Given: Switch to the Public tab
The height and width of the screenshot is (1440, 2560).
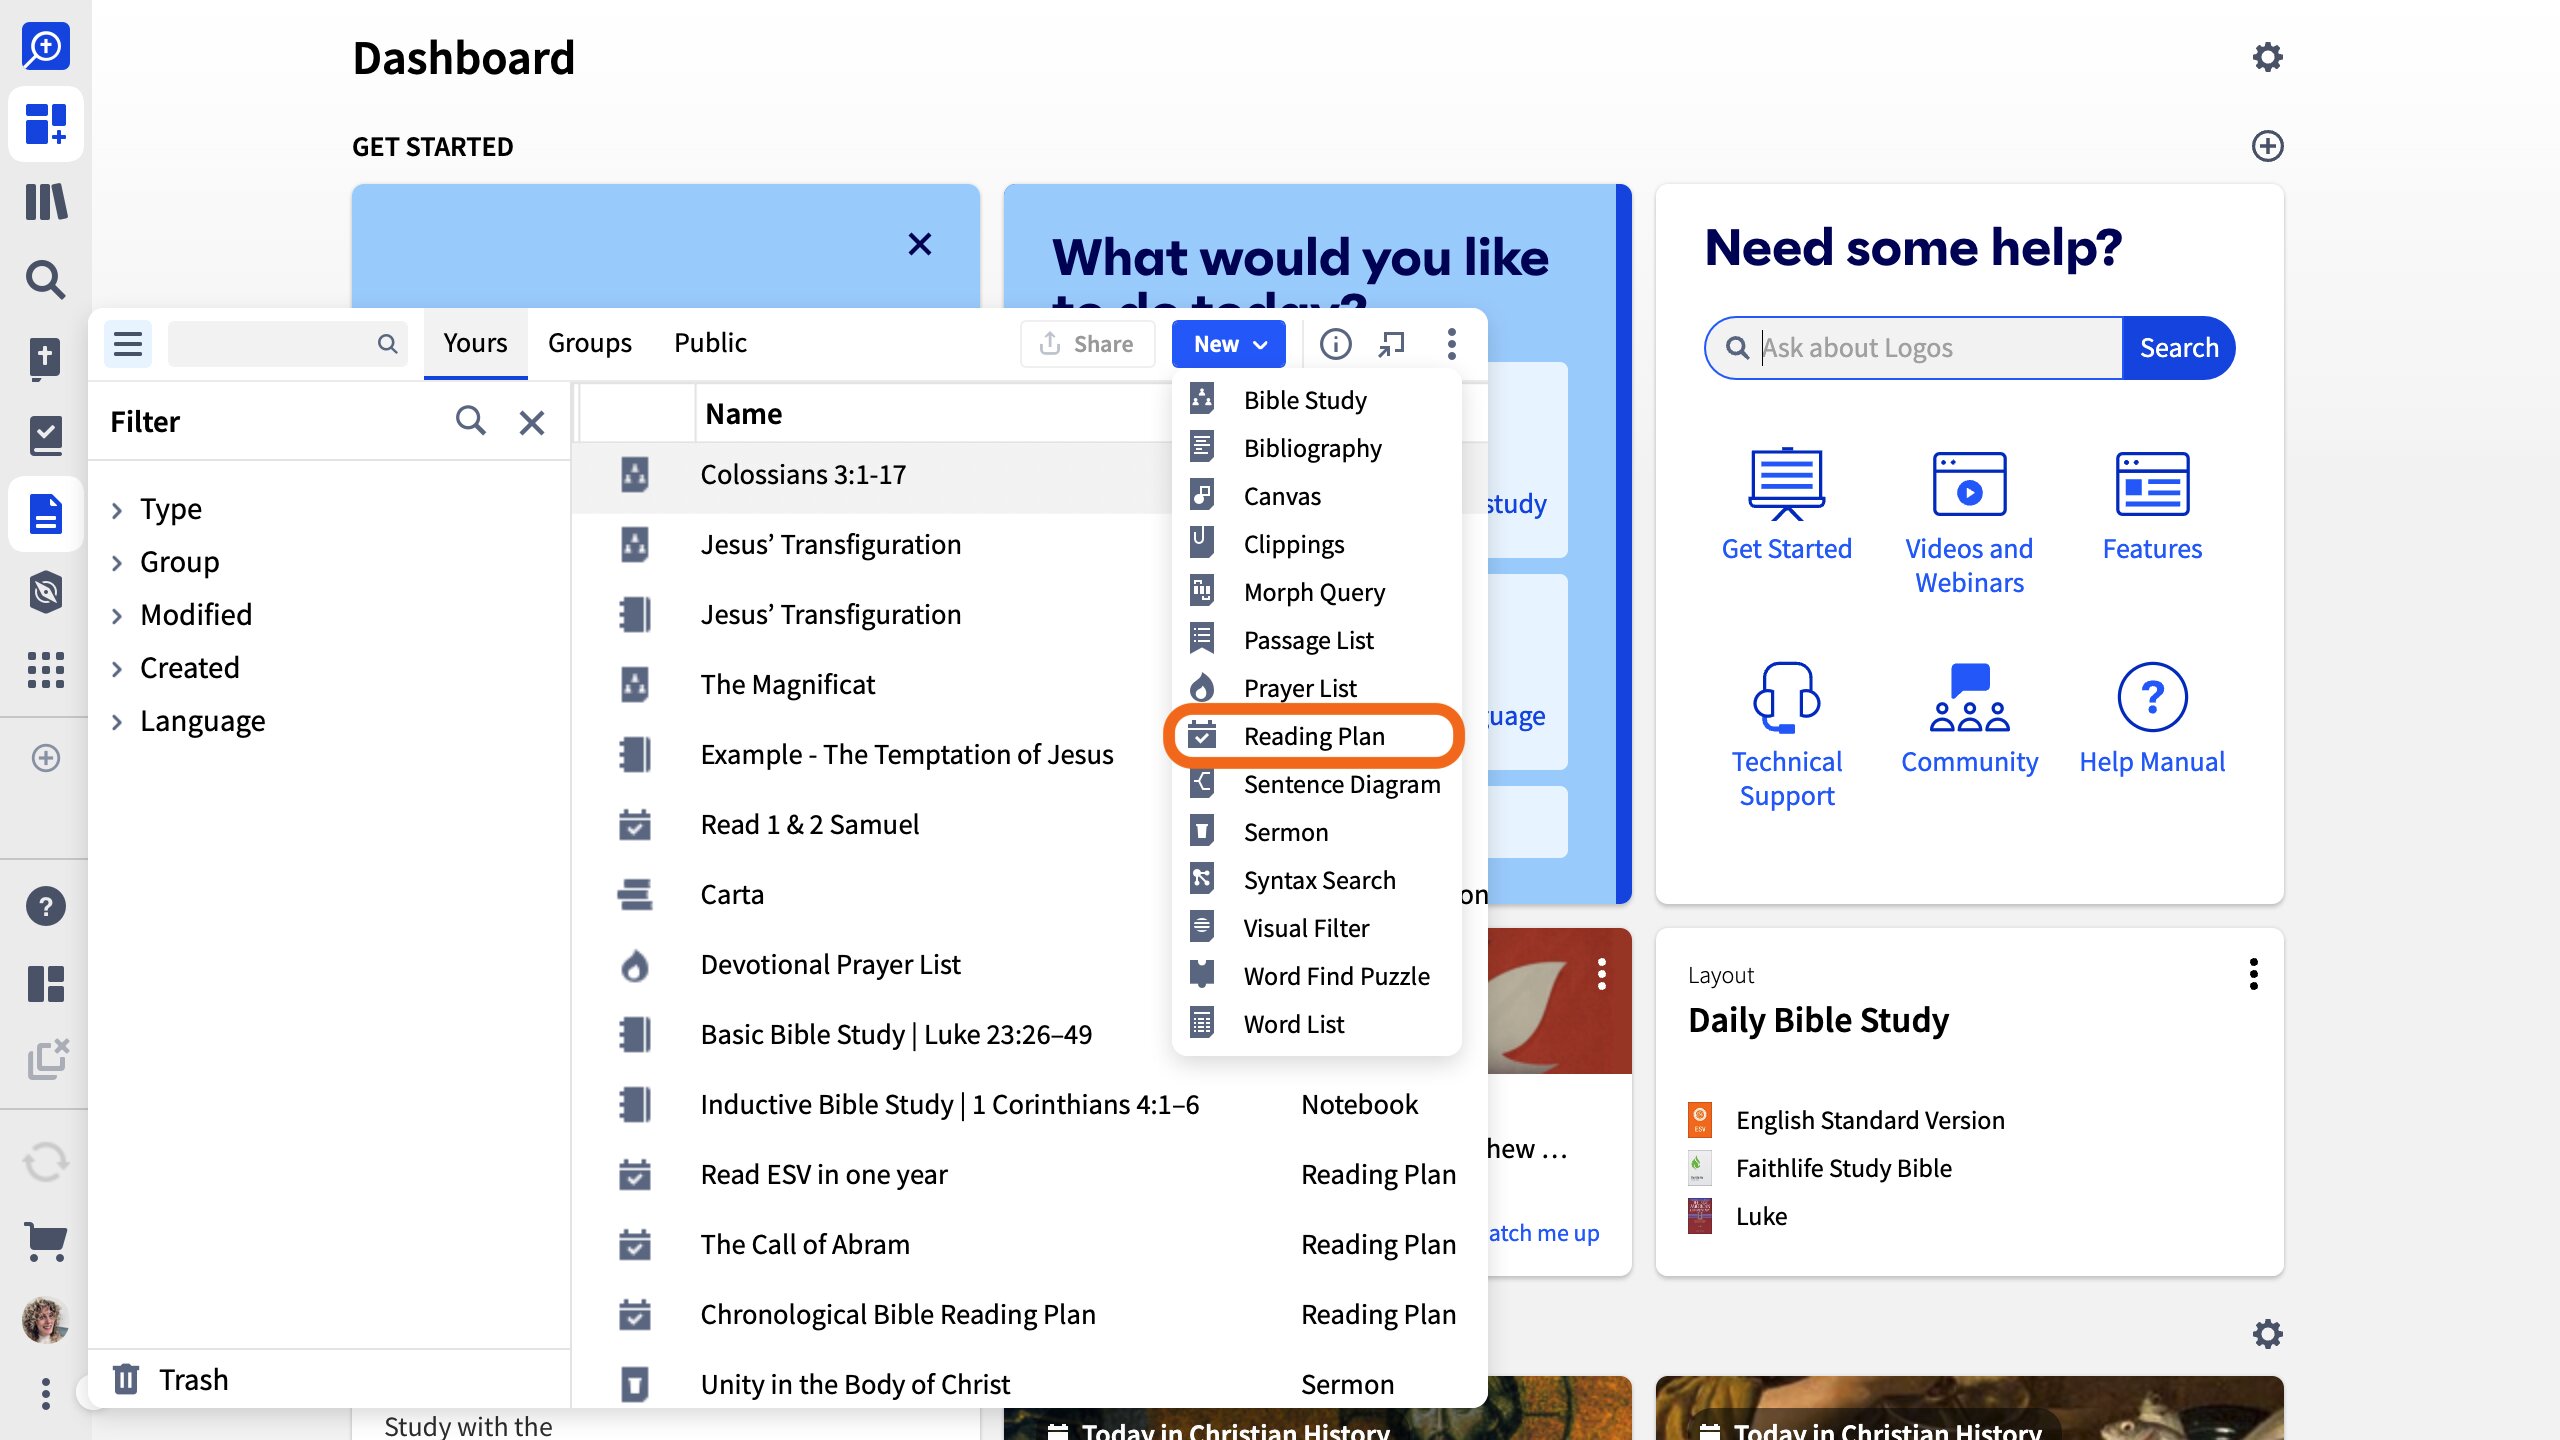Looking at the screenshot, I should (710, 343).
